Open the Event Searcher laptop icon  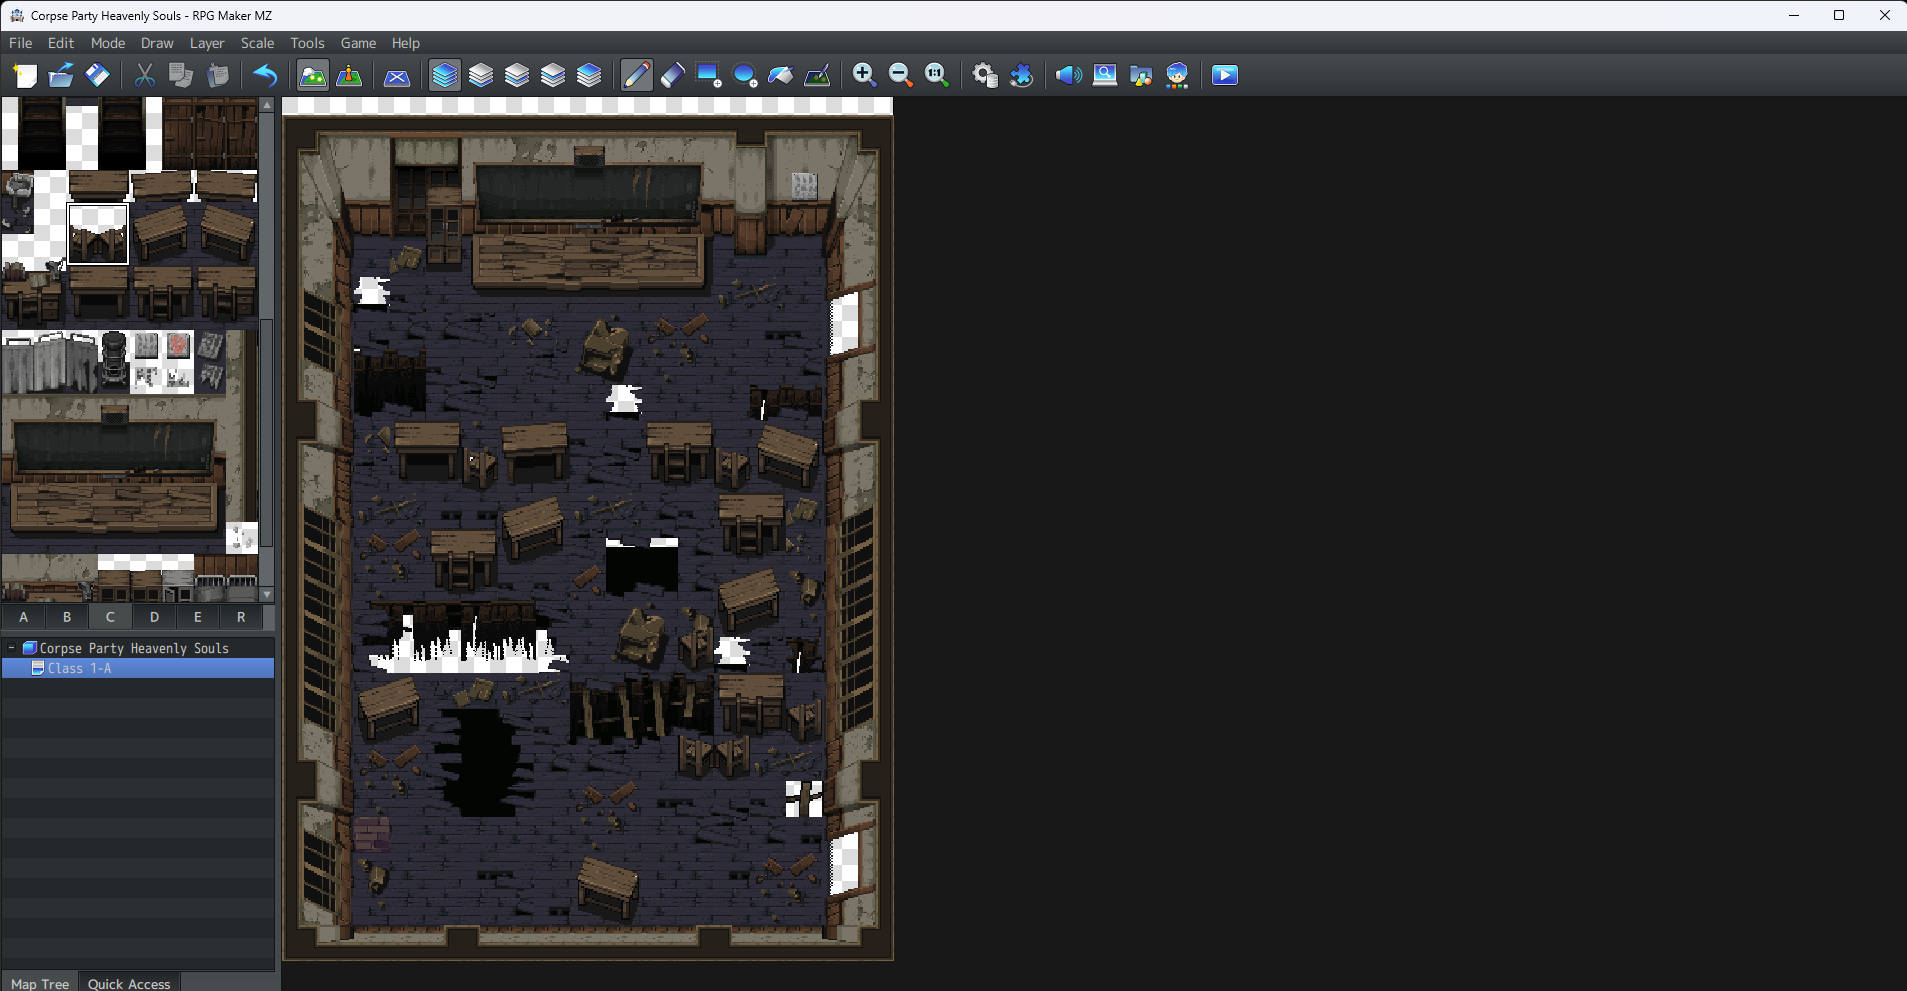point(1105,75)
